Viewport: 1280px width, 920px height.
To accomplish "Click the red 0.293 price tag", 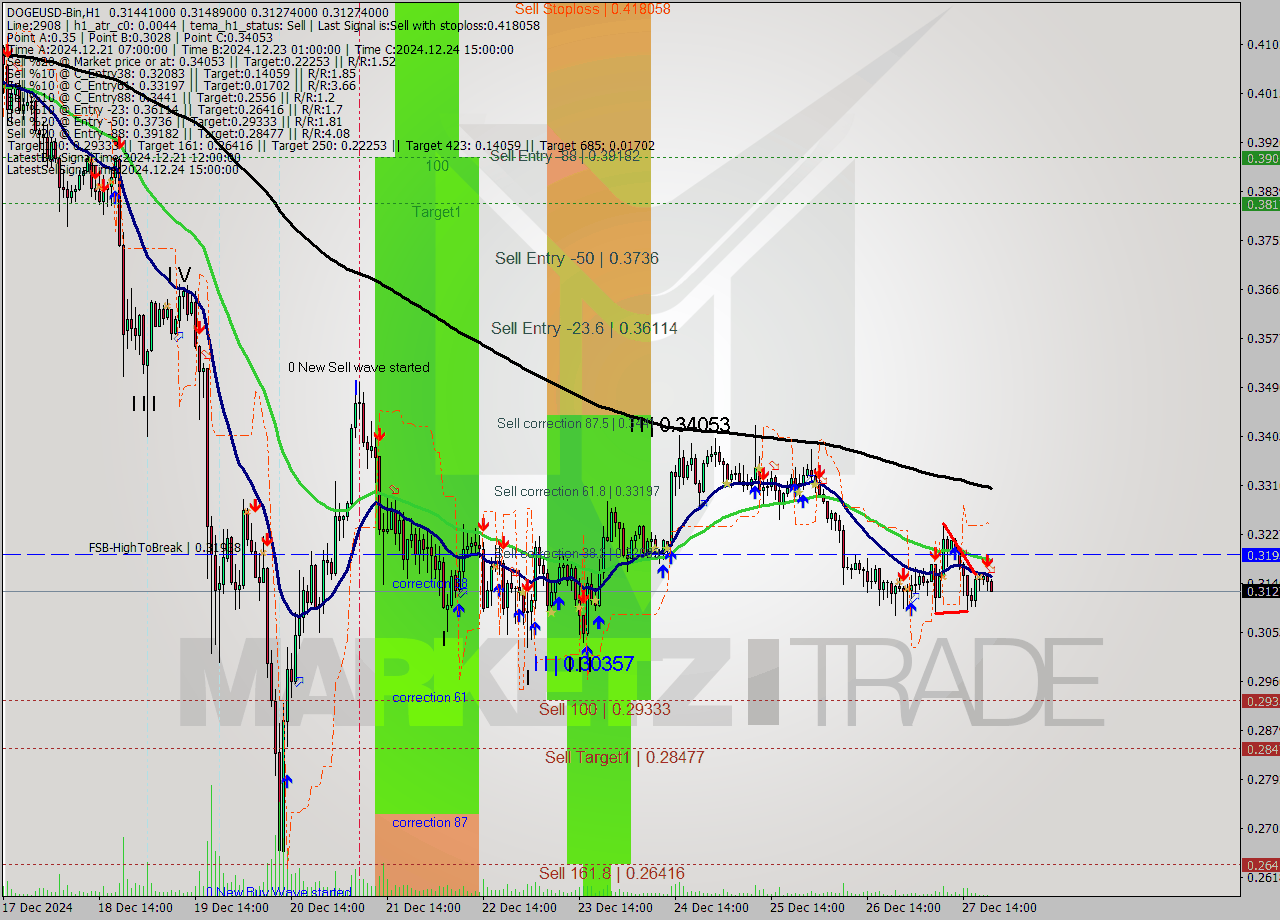I will point(1260,701).
